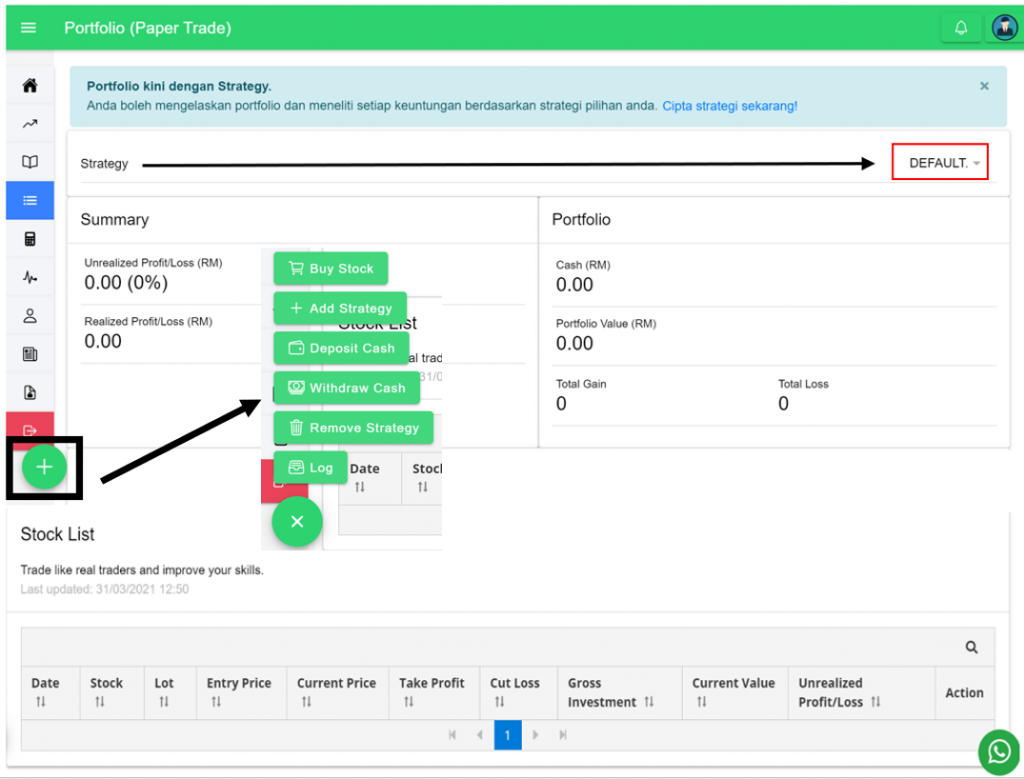Go to page 1 in pagination
This screenshot has height=779, width=1024.
(x=507, y=735)
